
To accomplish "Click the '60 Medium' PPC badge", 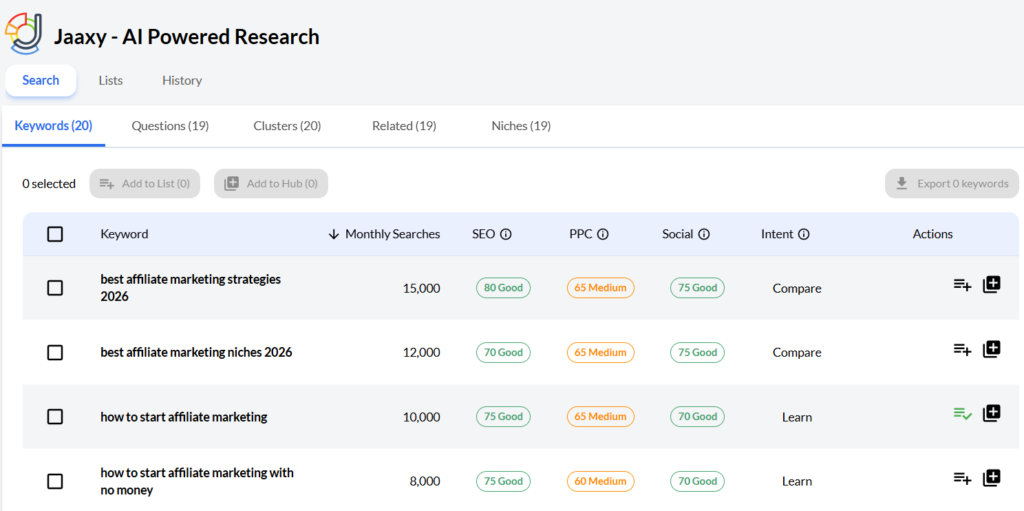I will click(600, 482).
